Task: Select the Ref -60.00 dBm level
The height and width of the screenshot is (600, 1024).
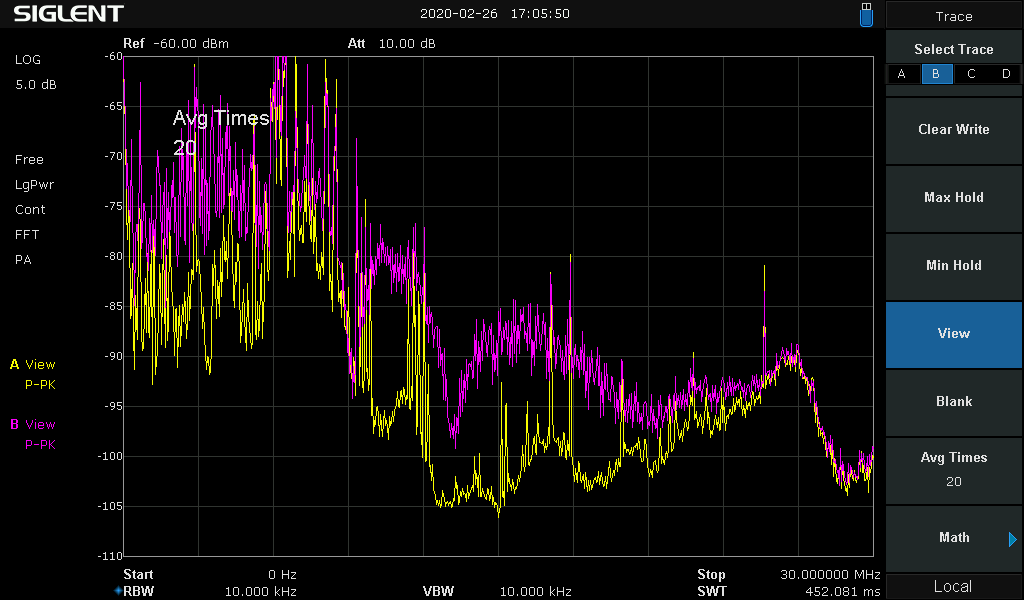Action: point(176,44)
